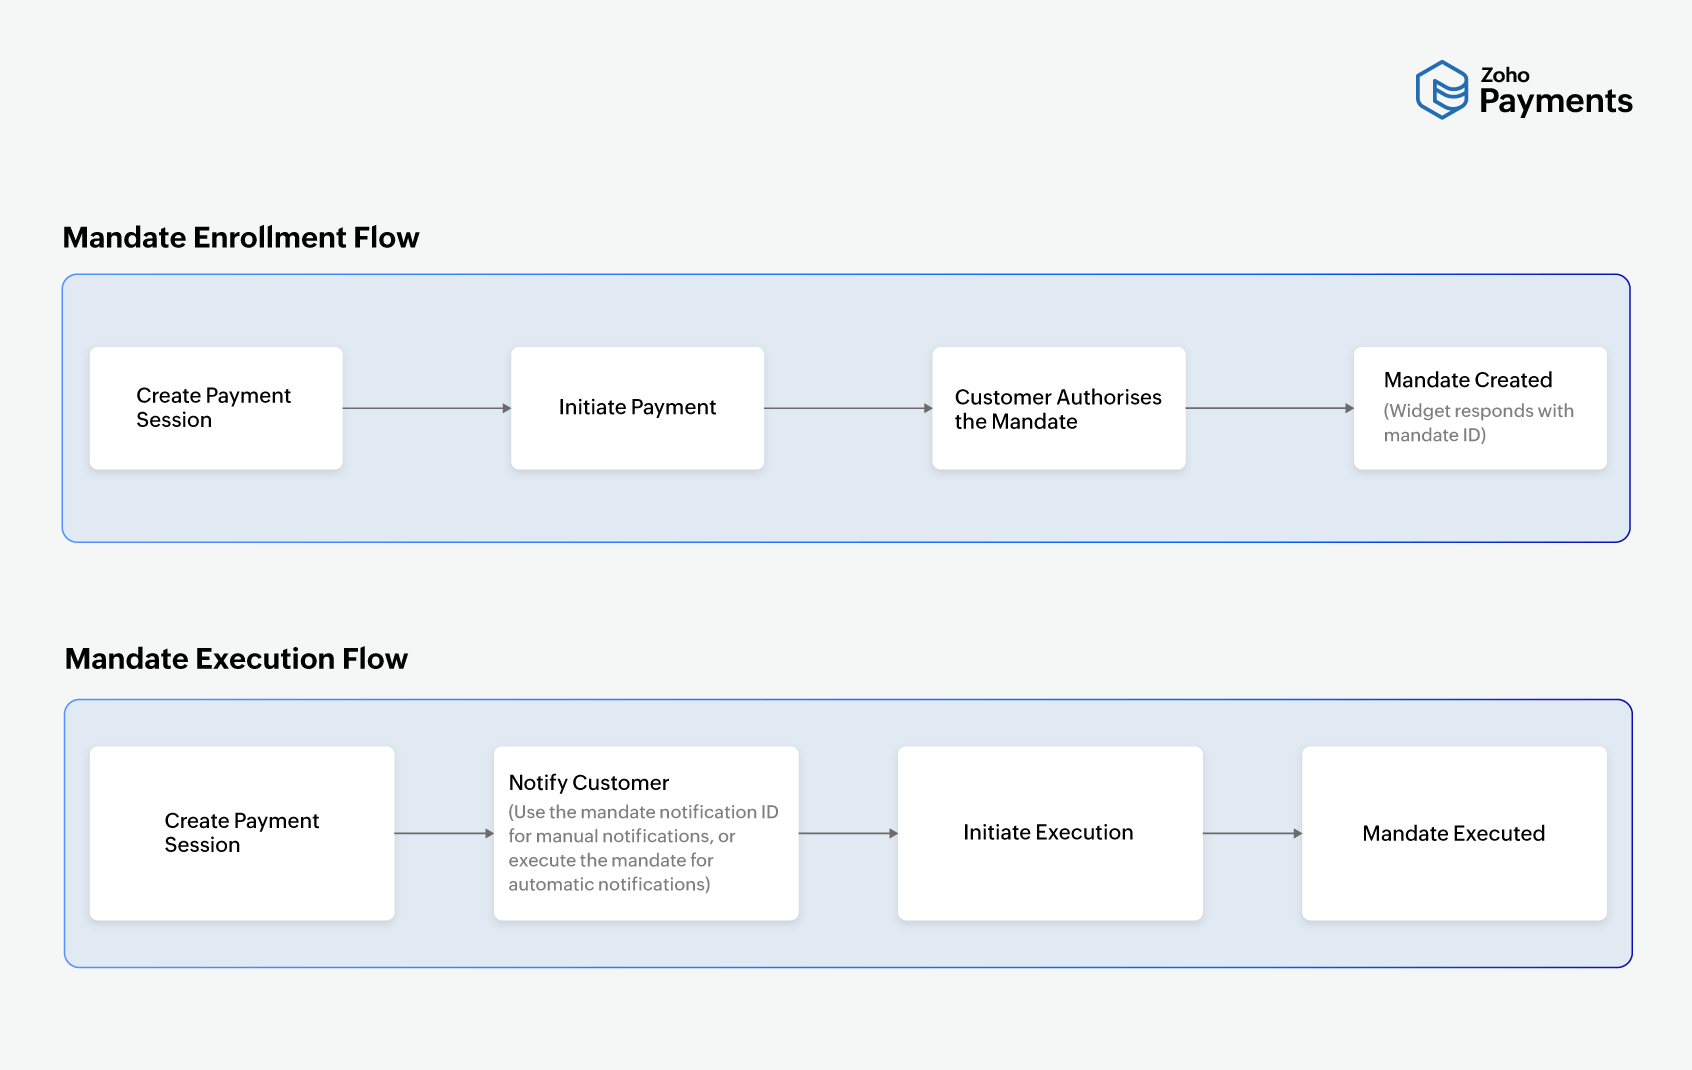Click Create Payment Session box in Enrollment Flow
Image resolution: width=1692 pixels, height=1070 pixels.
coord(216,408)
